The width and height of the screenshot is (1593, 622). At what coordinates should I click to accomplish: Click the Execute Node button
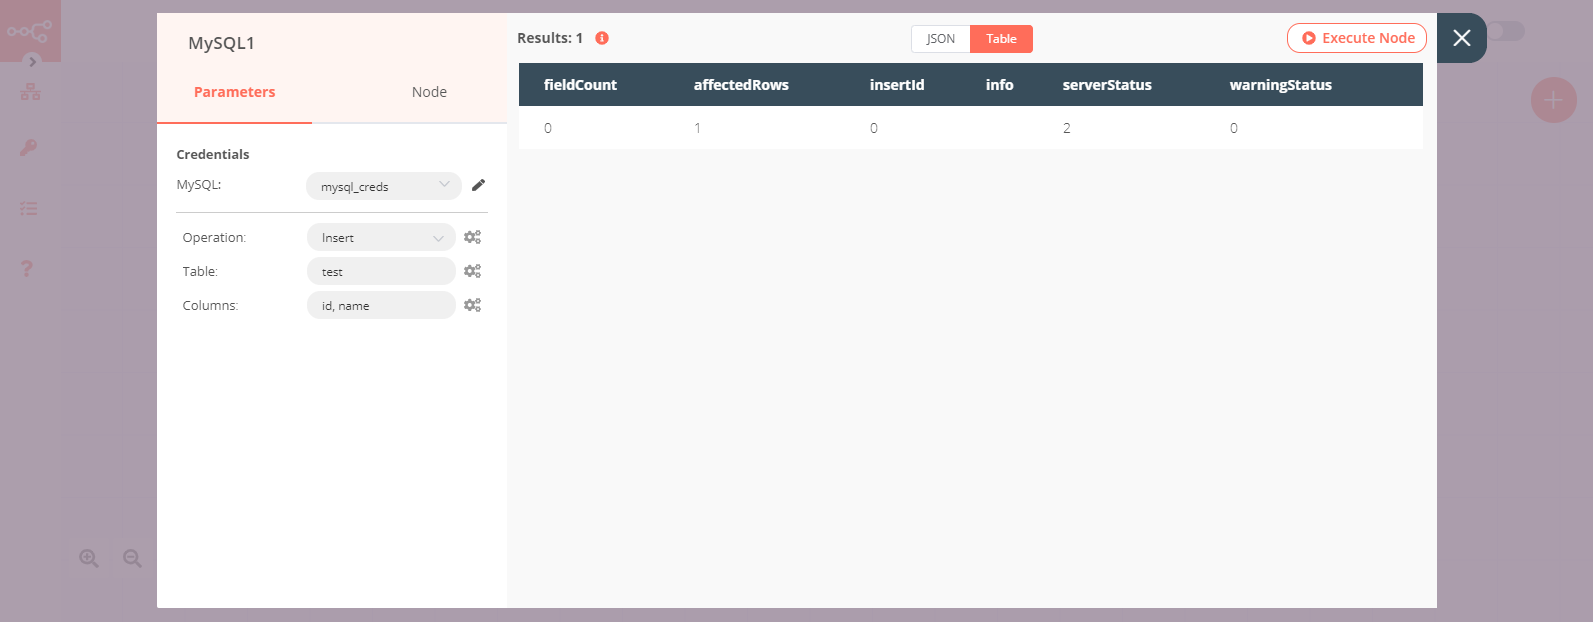pos(1357,38)
